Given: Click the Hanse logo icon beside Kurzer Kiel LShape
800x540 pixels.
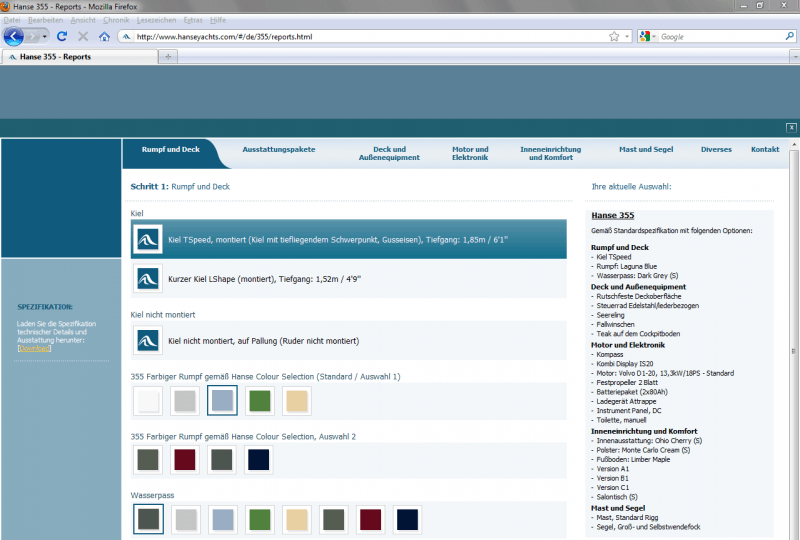Looking at the screenshot, I should [147, 279].
